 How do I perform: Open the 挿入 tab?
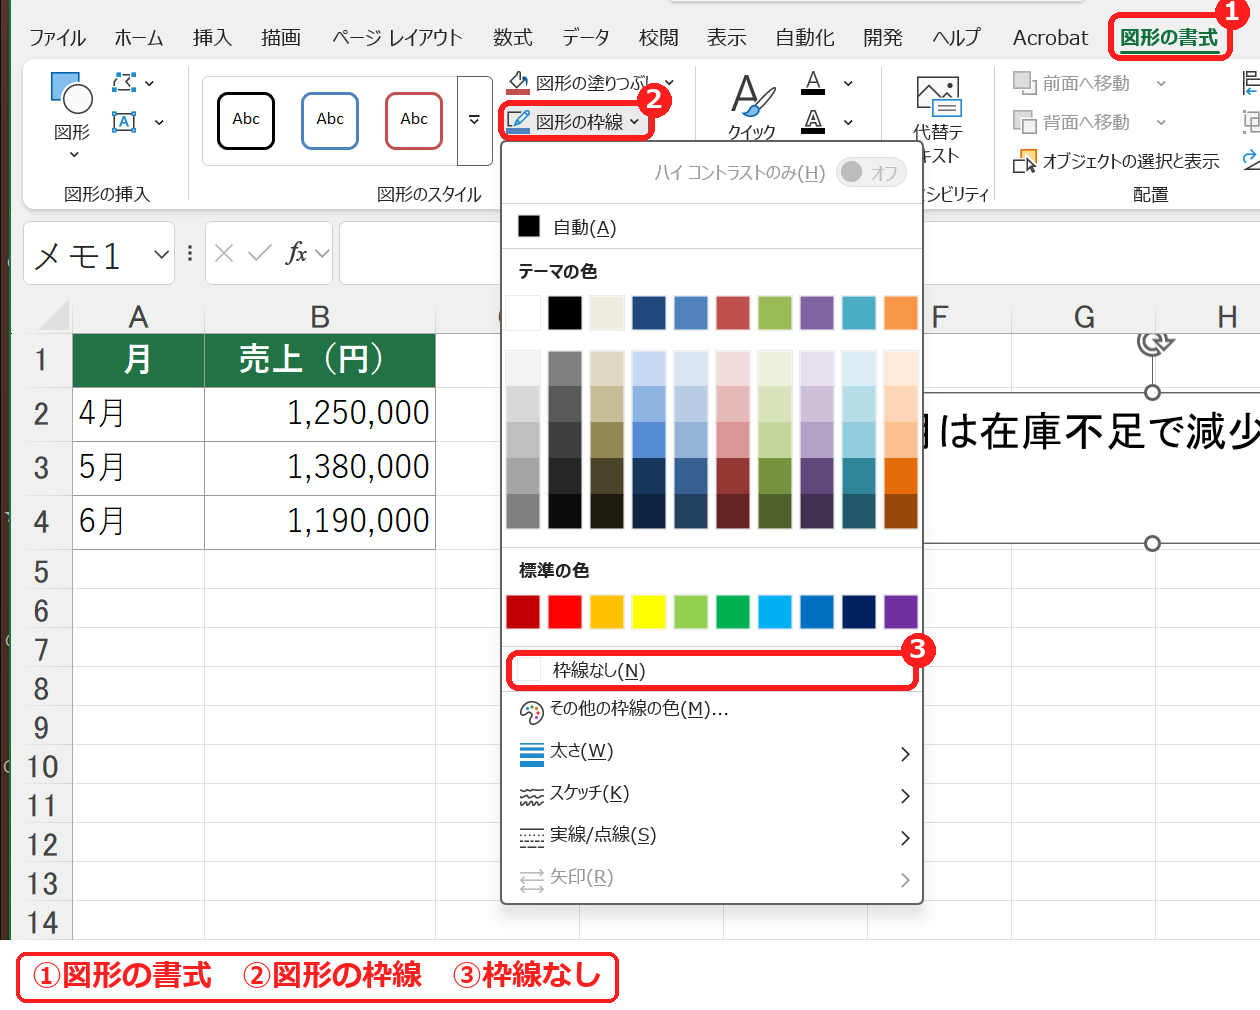point(212,38)
